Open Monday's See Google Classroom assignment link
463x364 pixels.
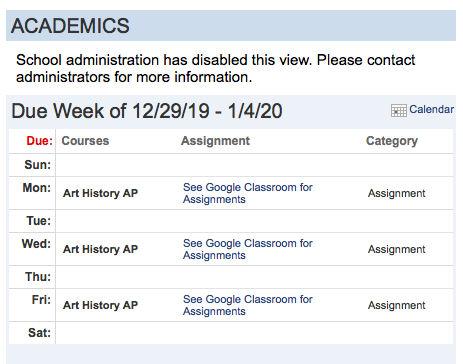click(x=248, y=193)
